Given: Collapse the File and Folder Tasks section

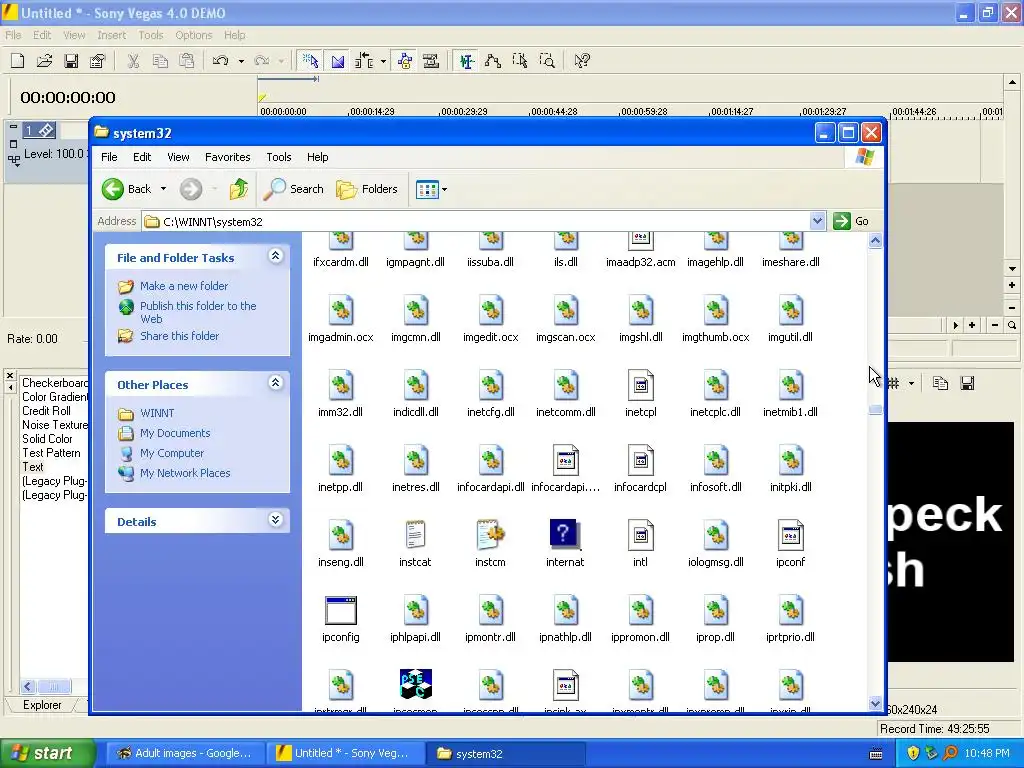Looking at the screenshot, I should pyautogui.click(x=276, y=256).
